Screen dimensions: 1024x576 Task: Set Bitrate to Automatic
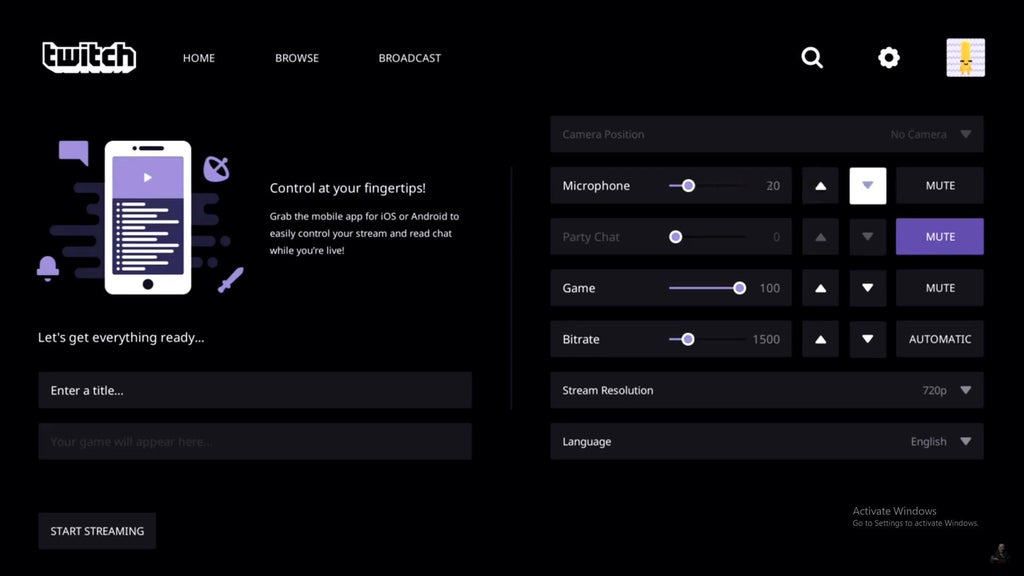tap(939, 339)
